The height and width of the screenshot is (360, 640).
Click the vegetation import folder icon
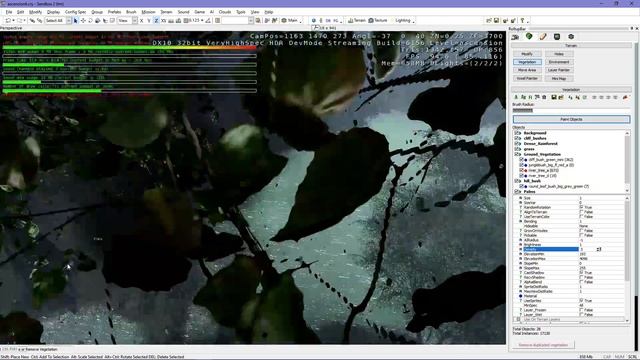561,97
